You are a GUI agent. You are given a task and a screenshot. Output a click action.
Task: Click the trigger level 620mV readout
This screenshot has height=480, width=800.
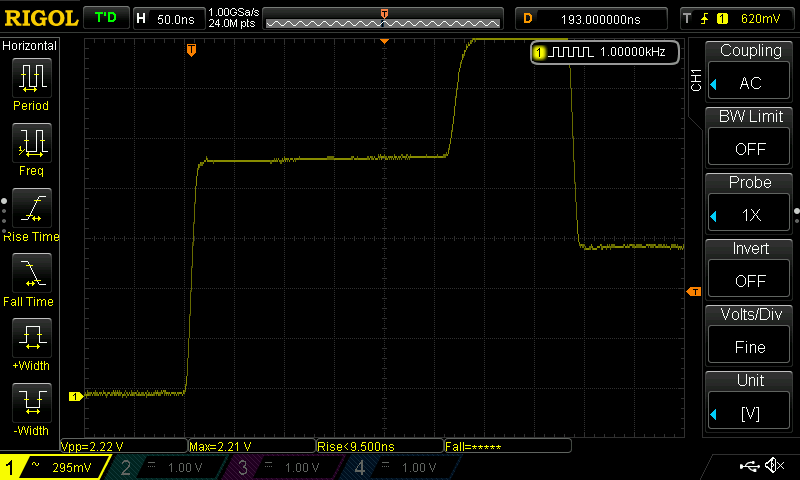(760, 19)
